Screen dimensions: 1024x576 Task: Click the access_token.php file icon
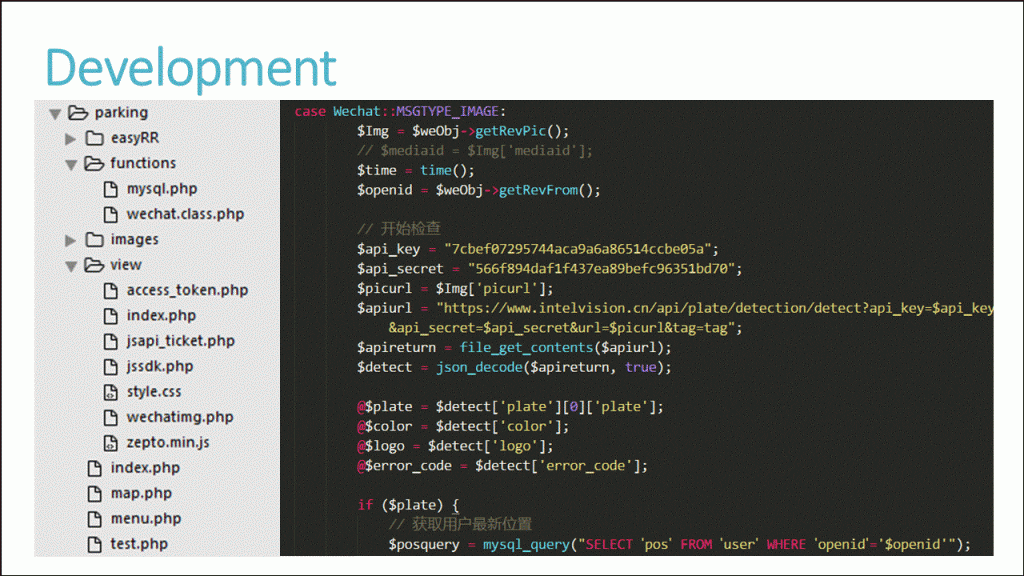pyautogui.click(x=110, y=291)
